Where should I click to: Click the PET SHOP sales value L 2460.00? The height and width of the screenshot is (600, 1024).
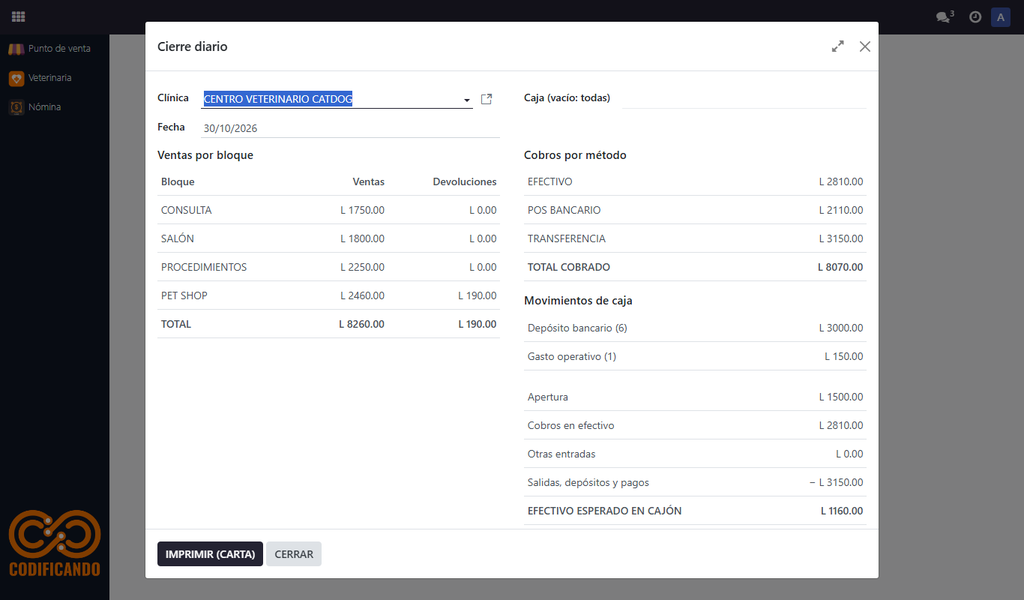coord(362,296)
